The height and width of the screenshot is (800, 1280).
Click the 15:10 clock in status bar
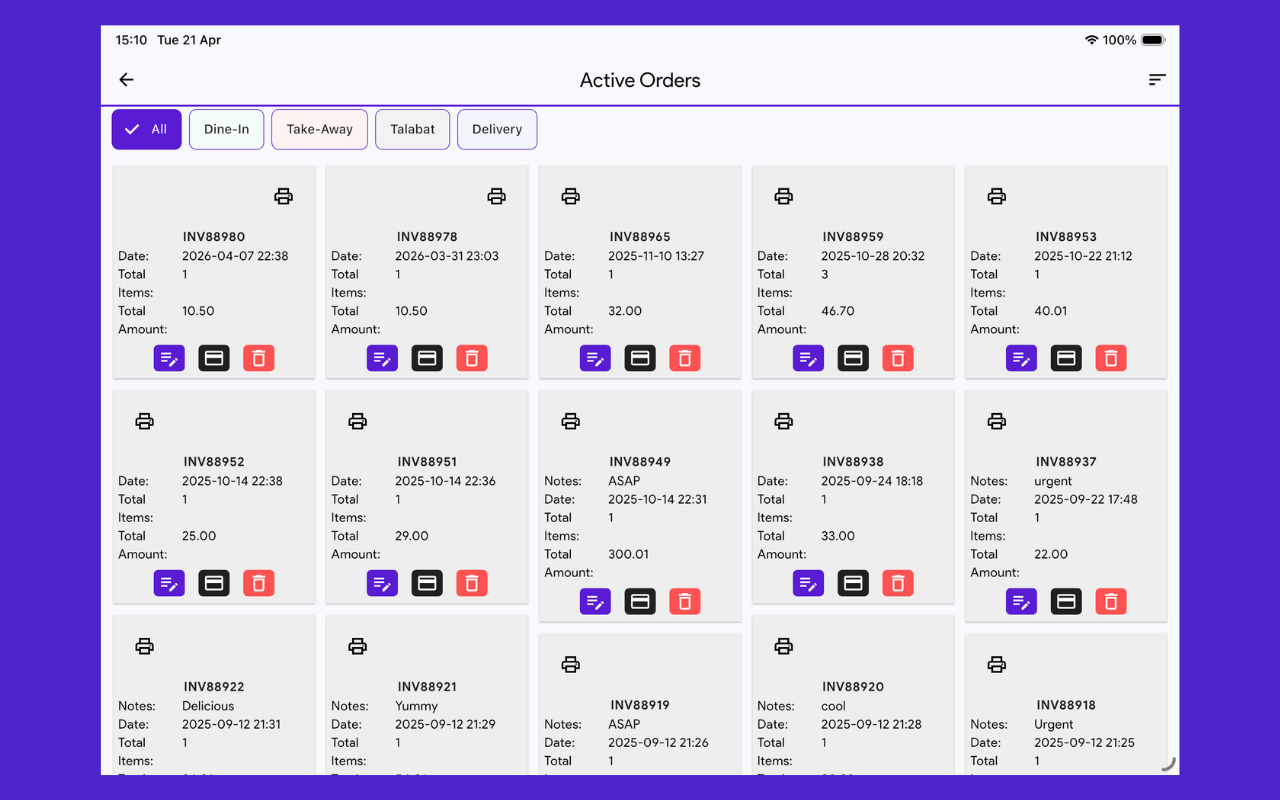point(131,40)
